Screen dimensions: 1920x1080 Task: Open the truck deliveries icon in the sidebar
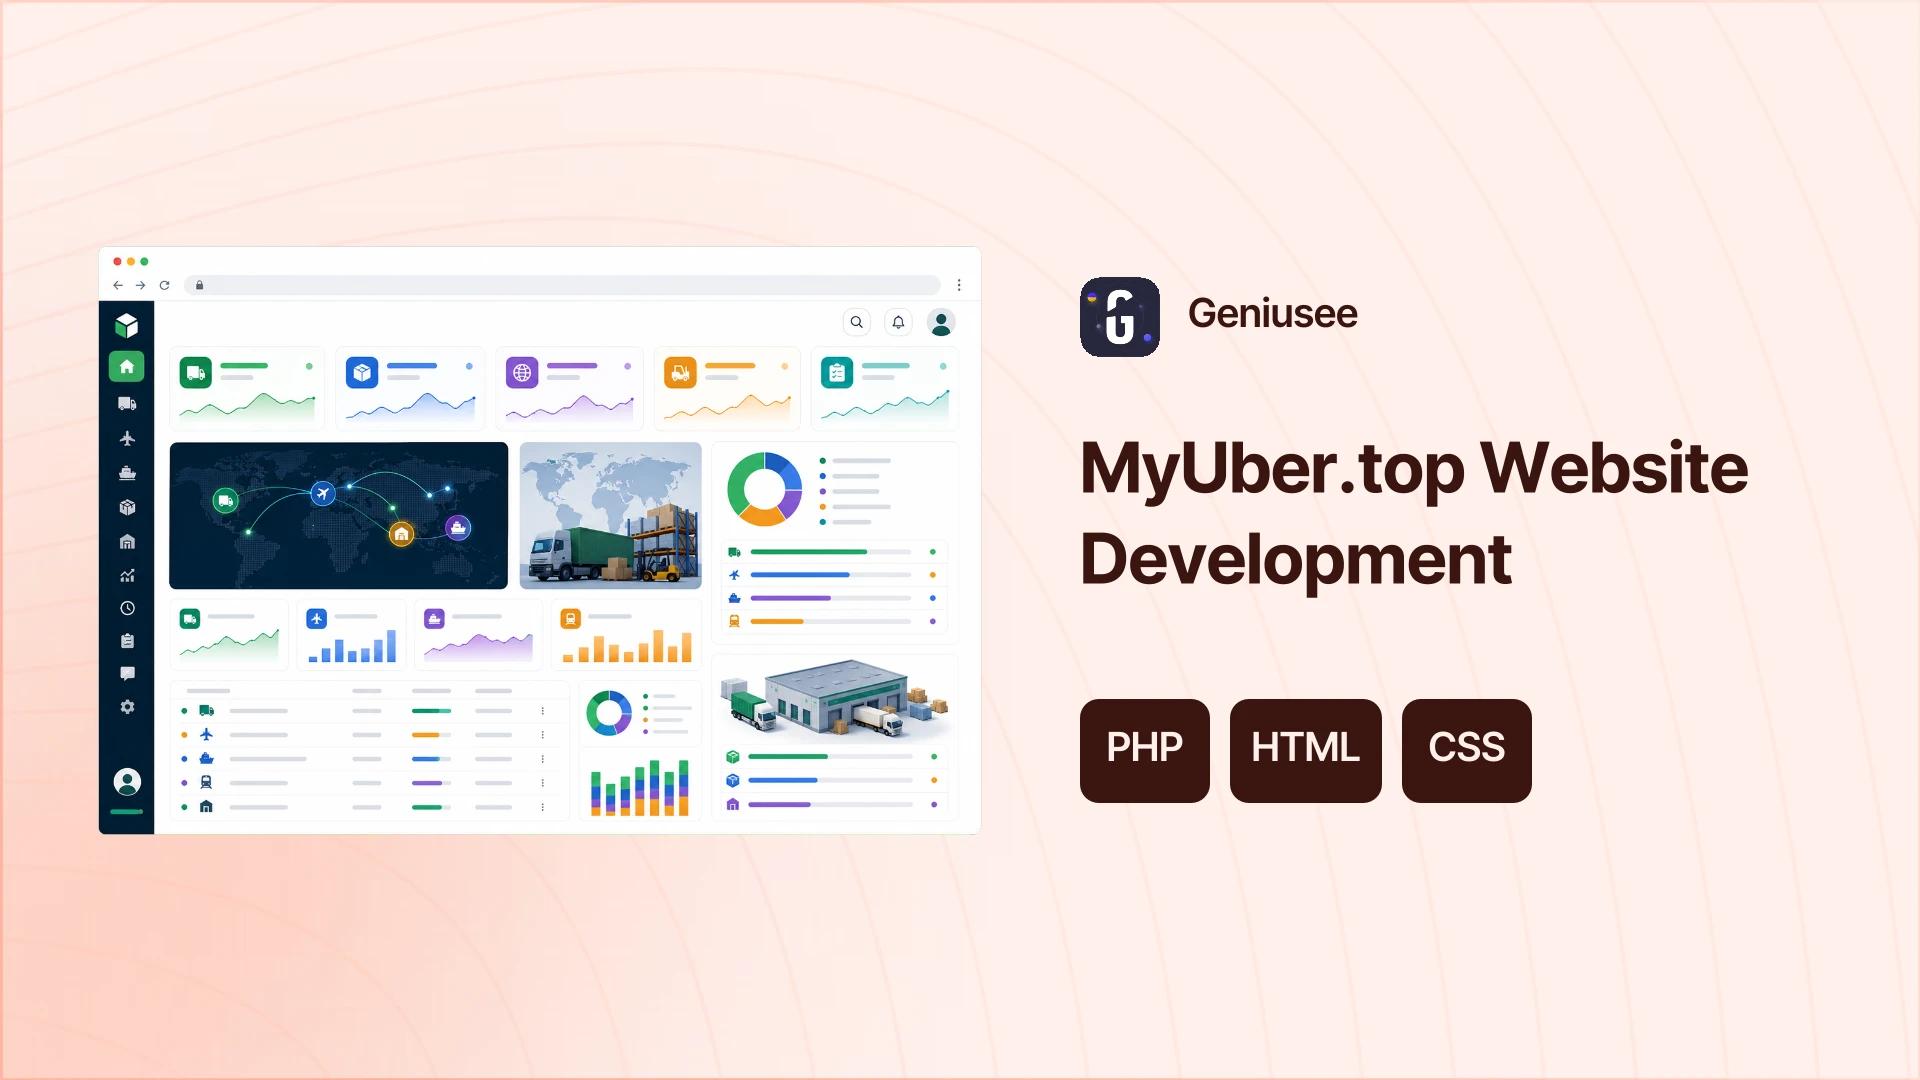pos(127,404)
